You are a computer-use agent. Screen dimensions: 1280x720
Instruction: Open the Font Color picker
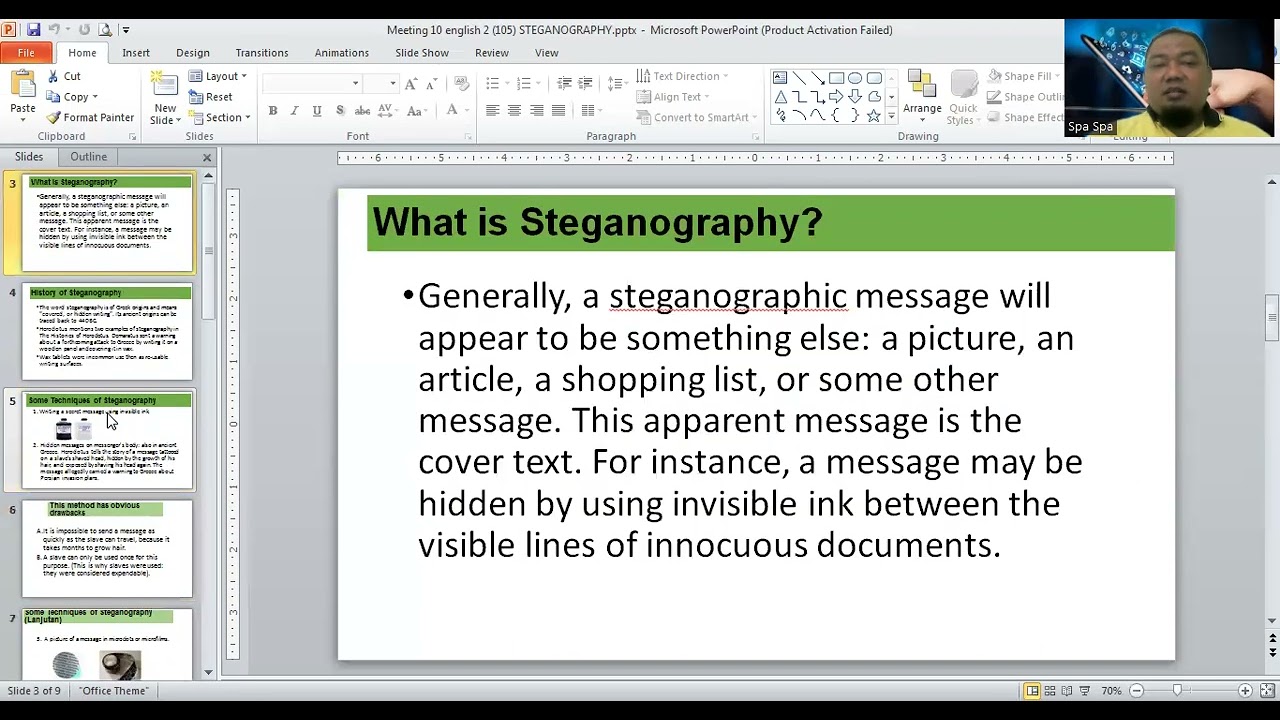454,111
